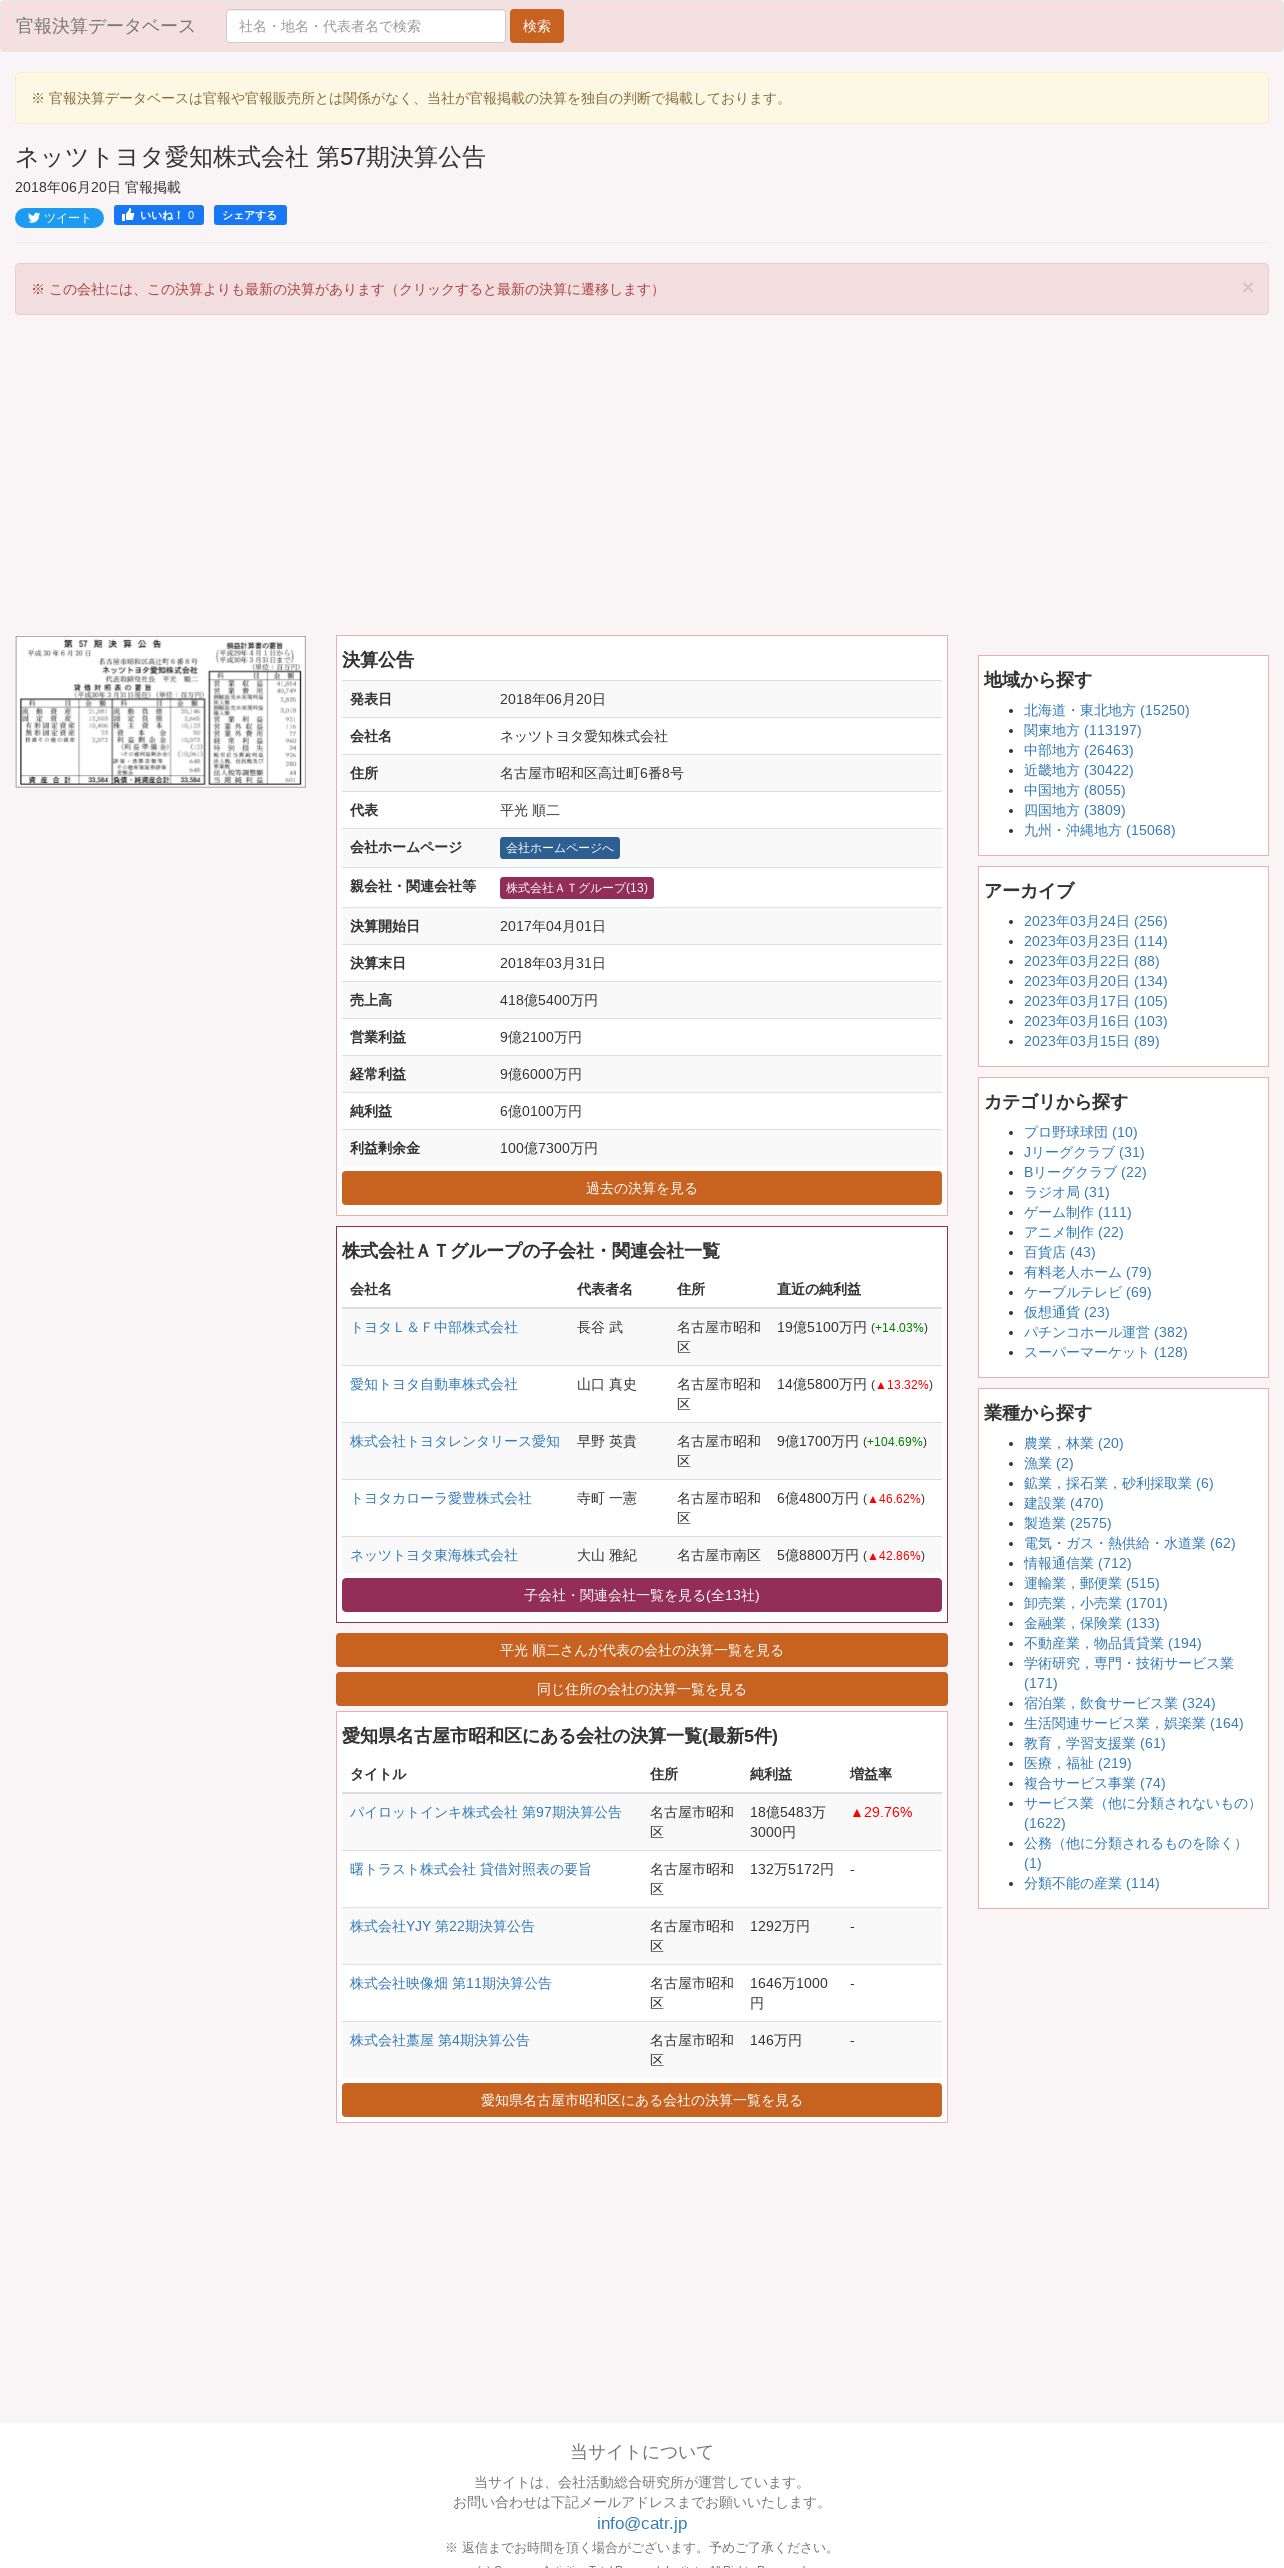Open 株式会社映像畑 第11期決算公告

pos(451,1983)
